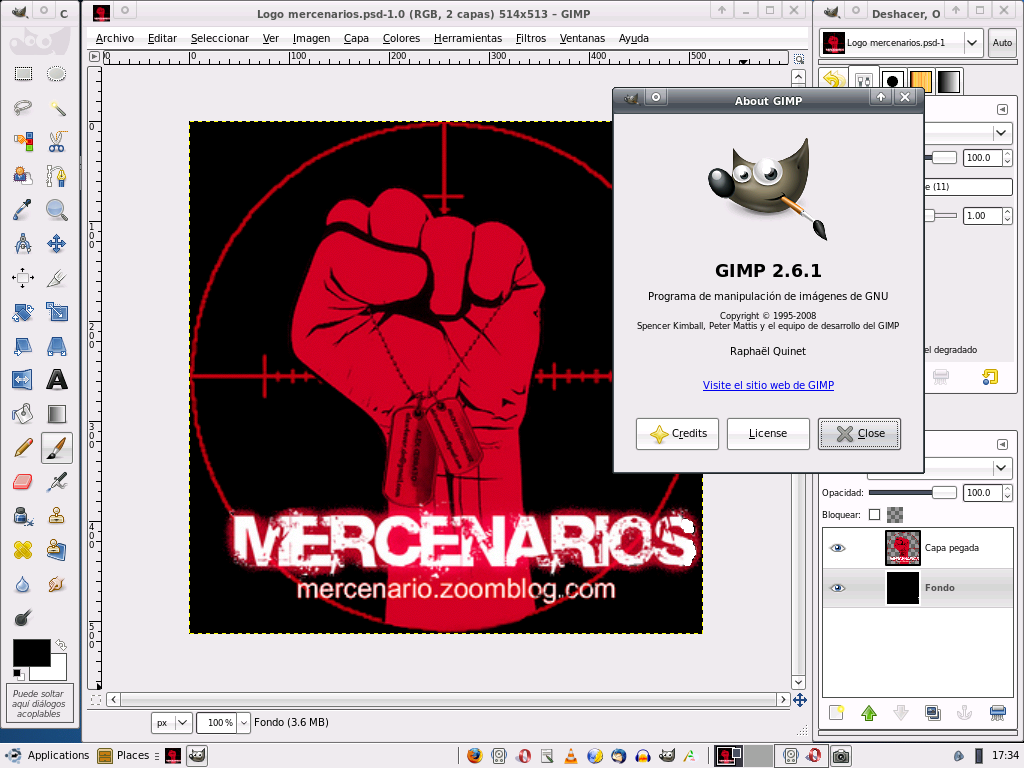
Task: Select the Airbrush tool
Action: pyautogui.click(x=57, y=482)
